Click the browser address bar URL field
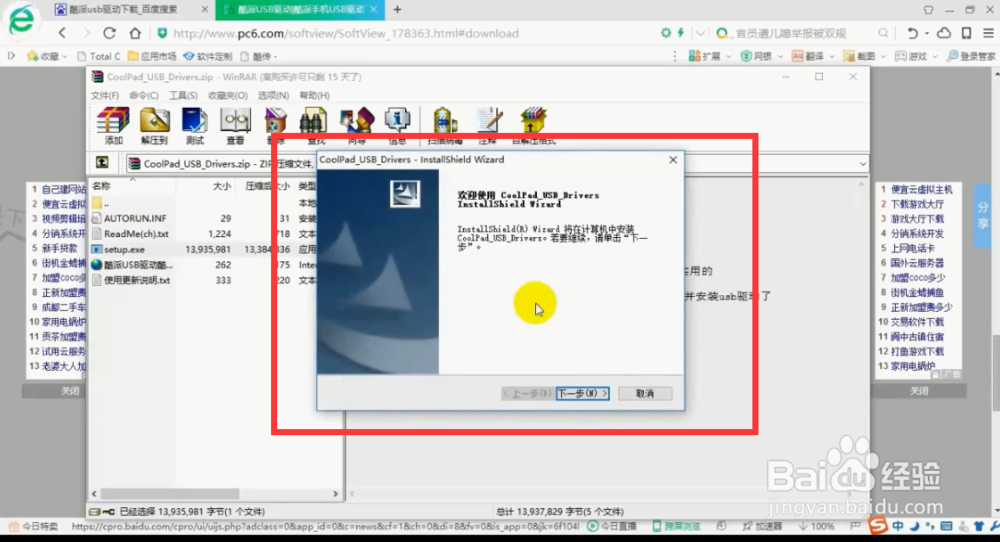The image size is (1000, 542). click(x=408, y=33)
